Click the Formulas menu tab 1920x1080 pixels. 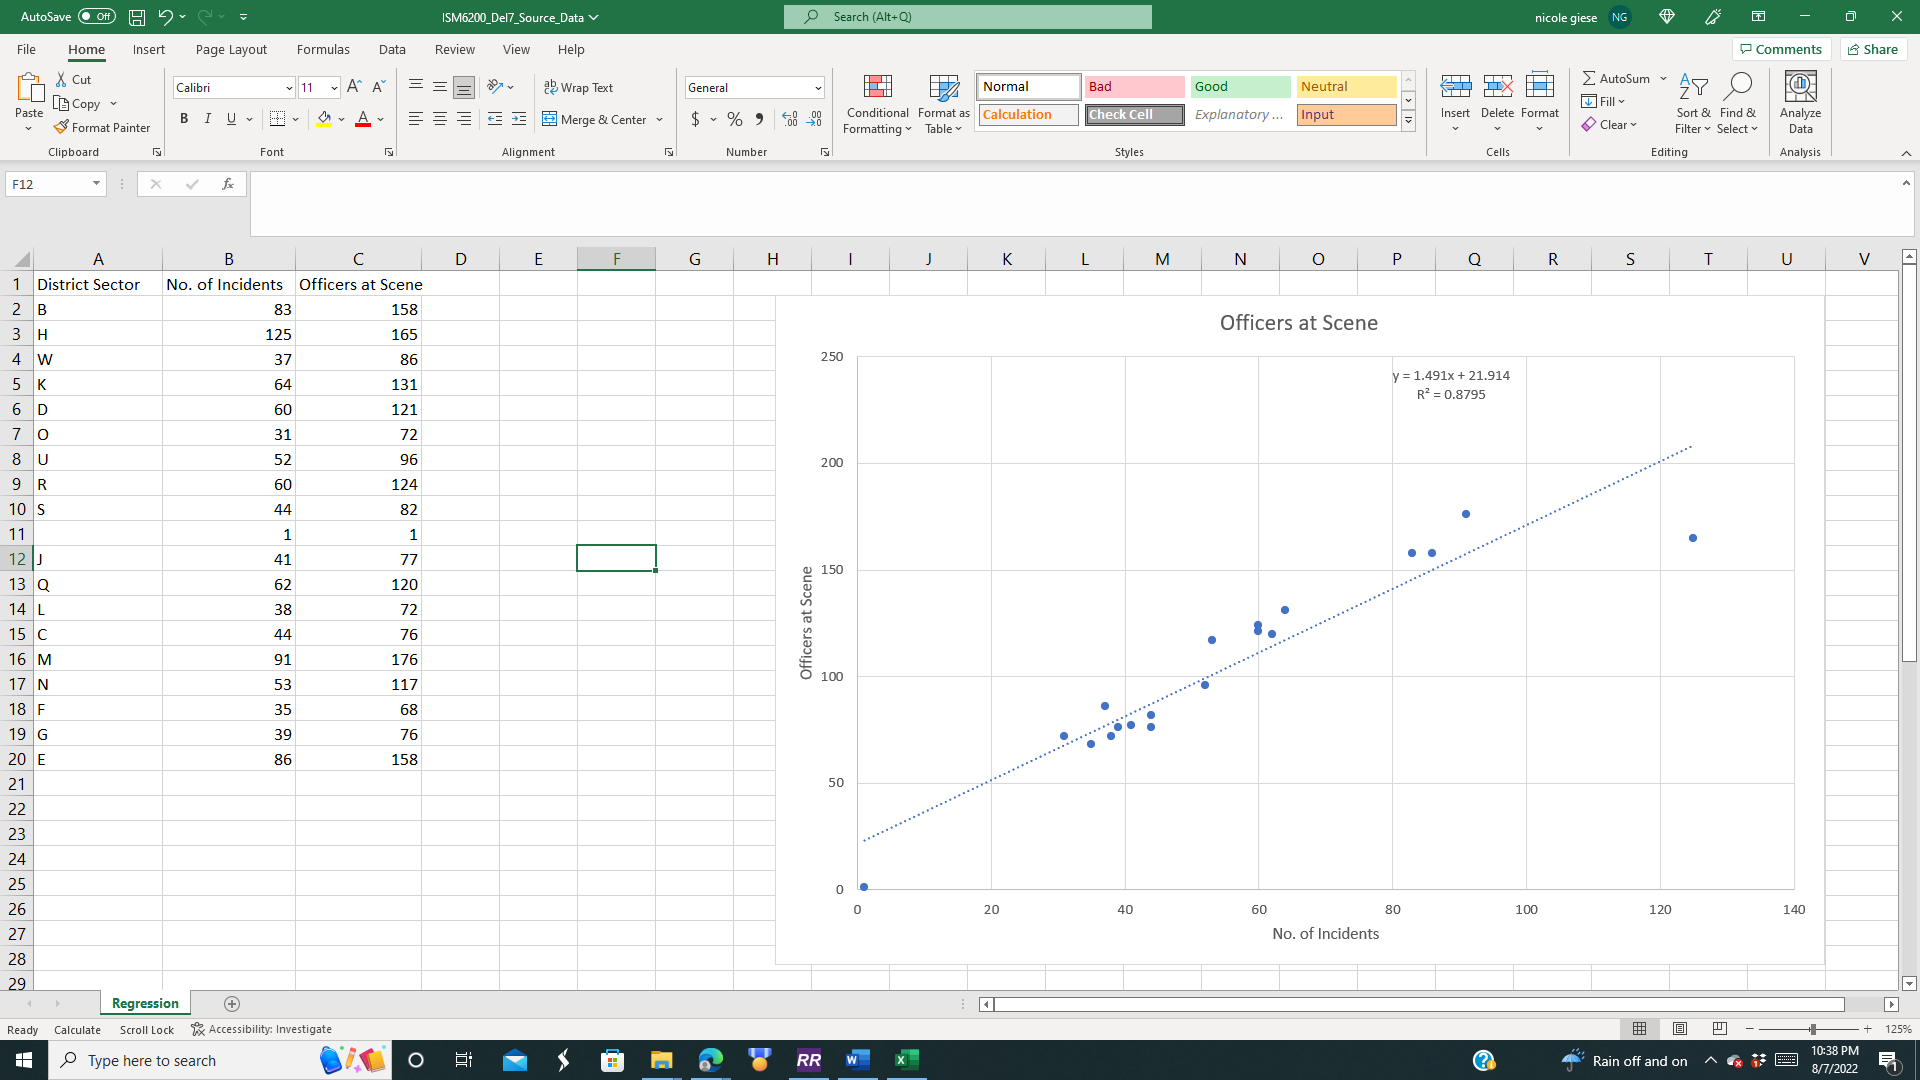click(324, 49)
